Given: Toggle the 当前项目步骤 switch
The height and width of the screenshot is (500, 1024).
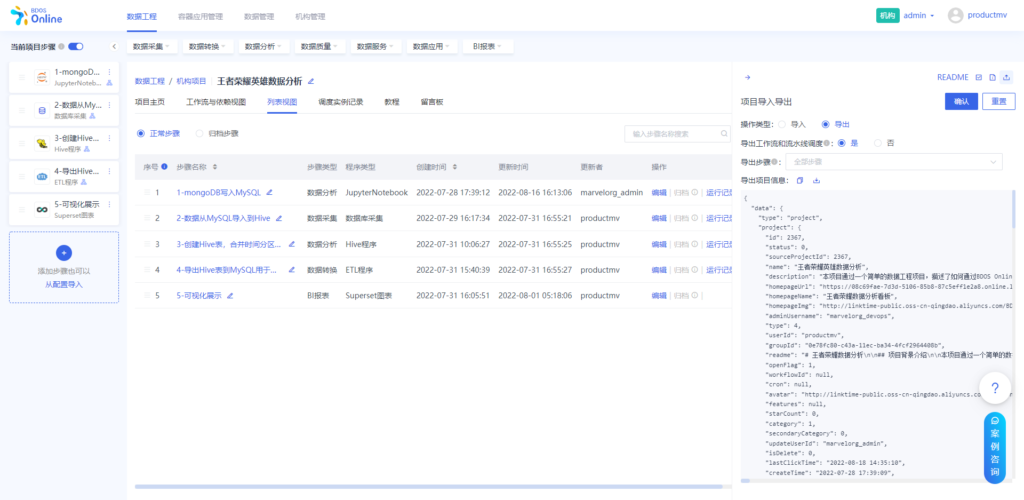Looking at the screenshot, I should pyautogui.click(x=76, y=46).
